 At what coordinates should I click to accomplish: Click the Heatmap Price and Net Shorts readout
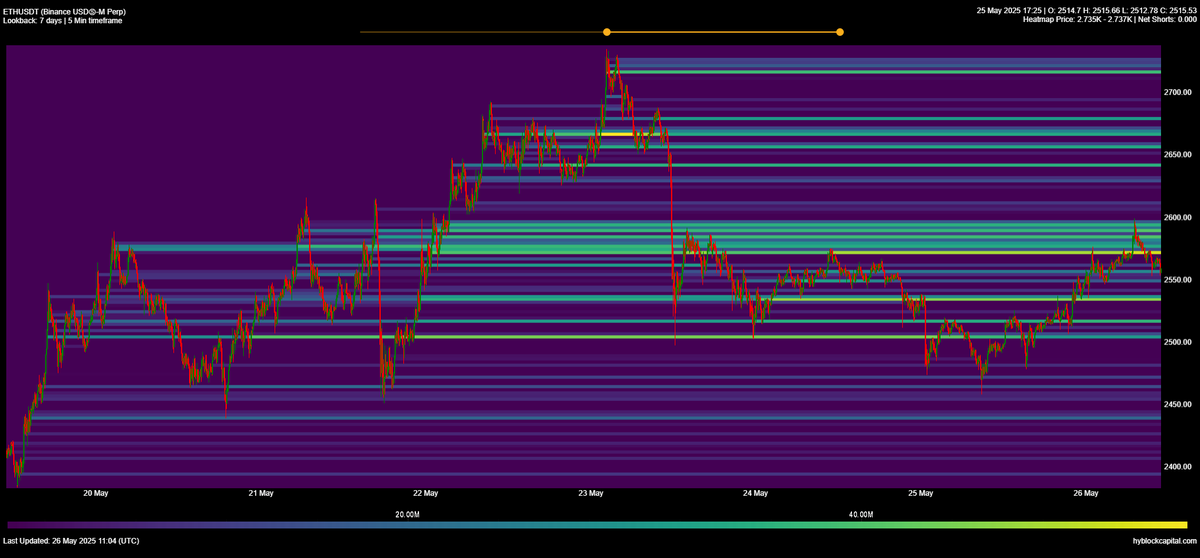(1109, 20)
